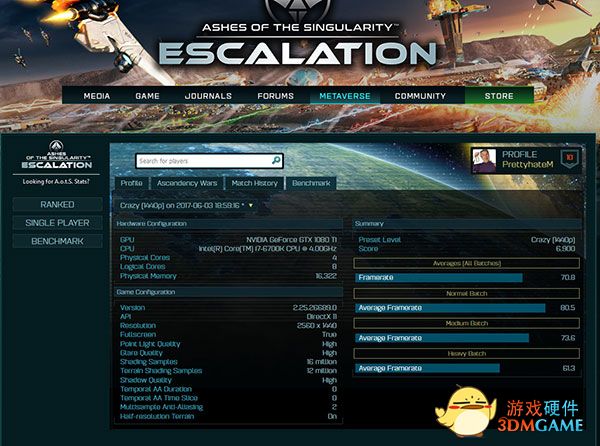600x446 pixels.
Task: Click the Heavy Batch header
Action: pos(467,353)
